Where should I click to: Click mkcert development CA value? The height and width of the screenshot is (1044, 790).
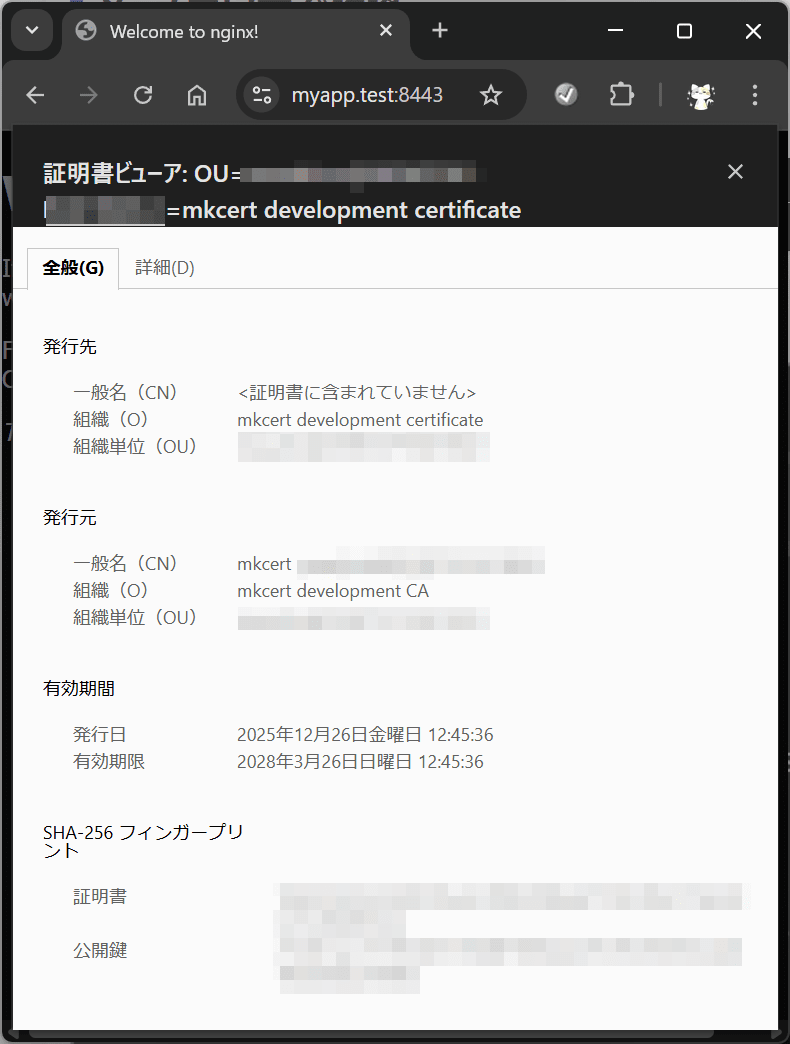click(x=333, y=591)
